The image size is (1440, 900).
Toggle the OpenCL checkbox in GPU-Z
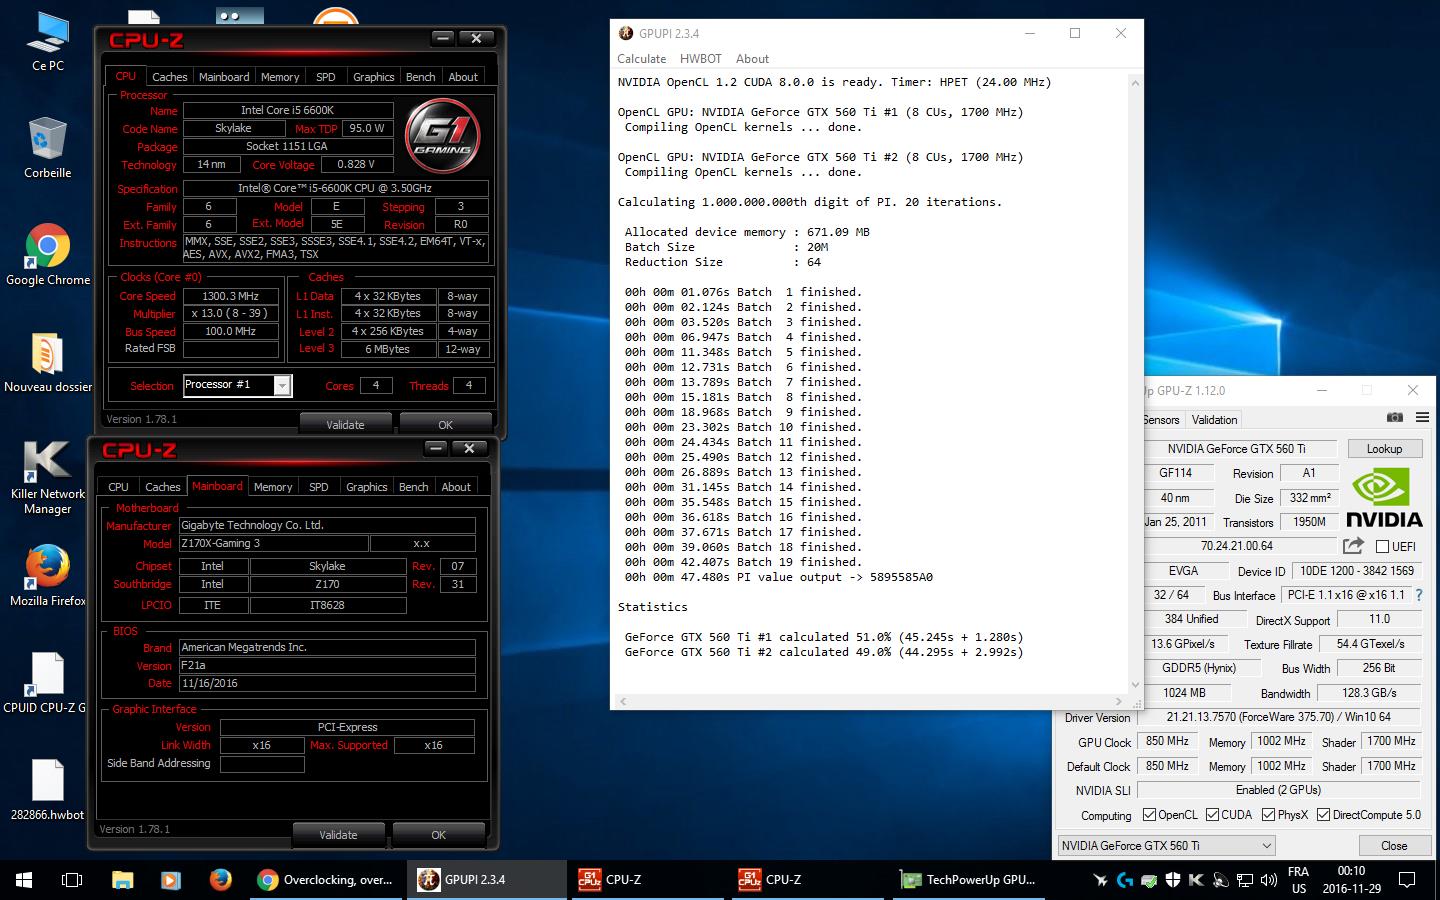coord(1149,815)
